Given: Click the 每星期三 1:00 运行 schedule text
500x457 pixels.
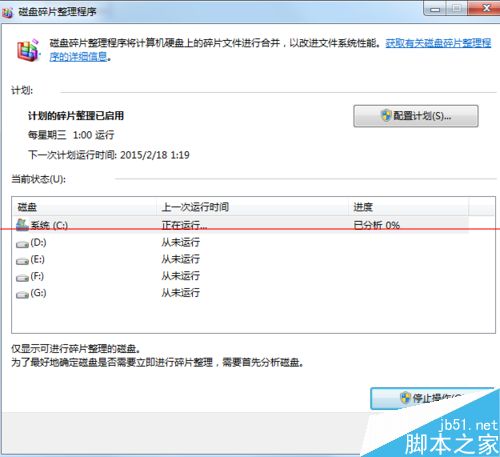Looking at the screenshot, I should point(71,135).
